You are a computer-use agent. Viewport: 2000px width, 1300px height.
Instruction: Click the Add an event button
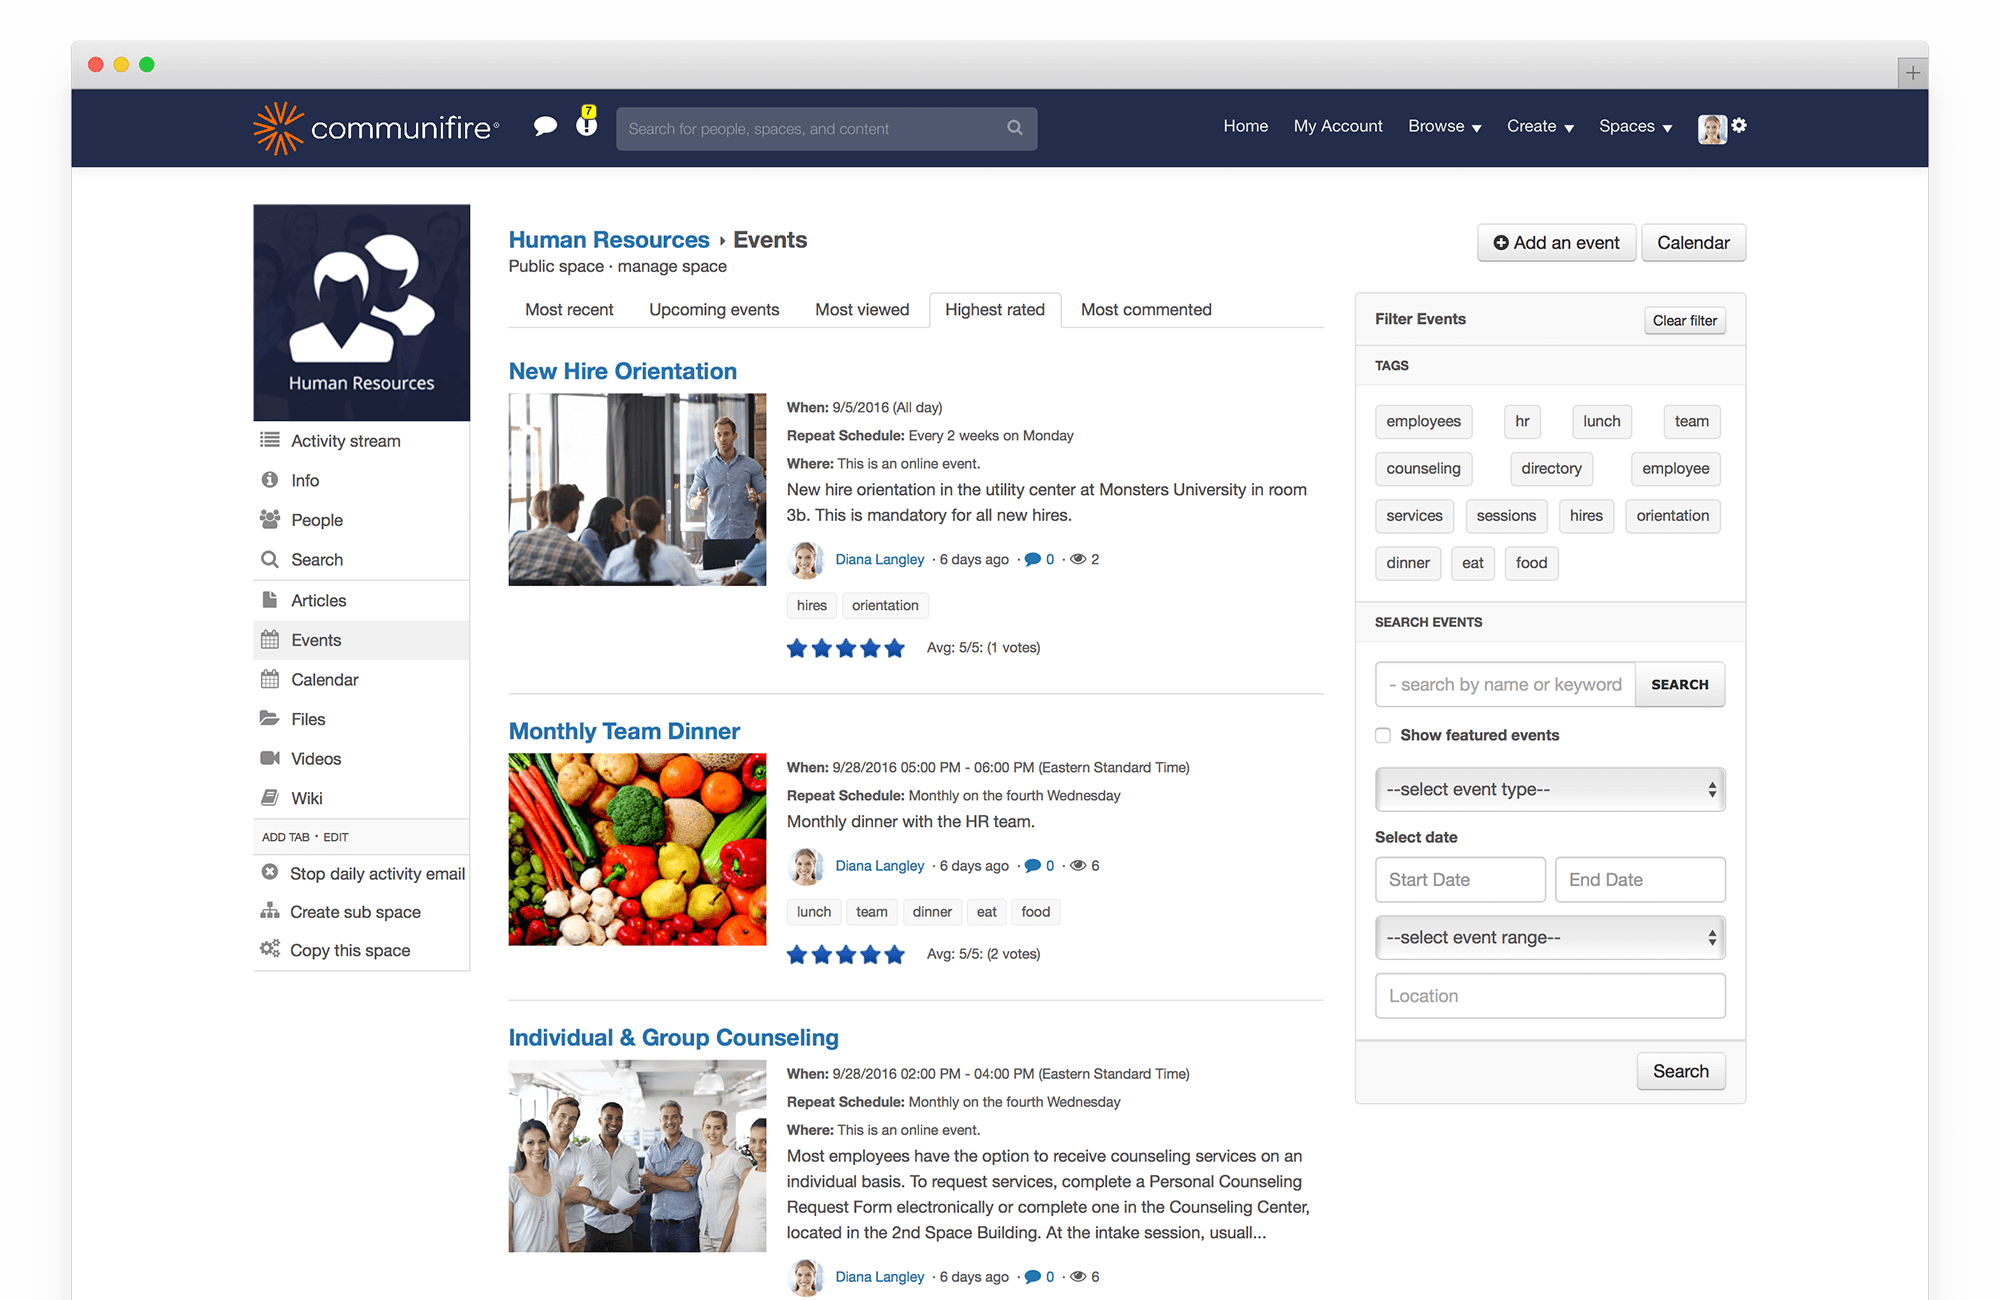pos(1556,242)
